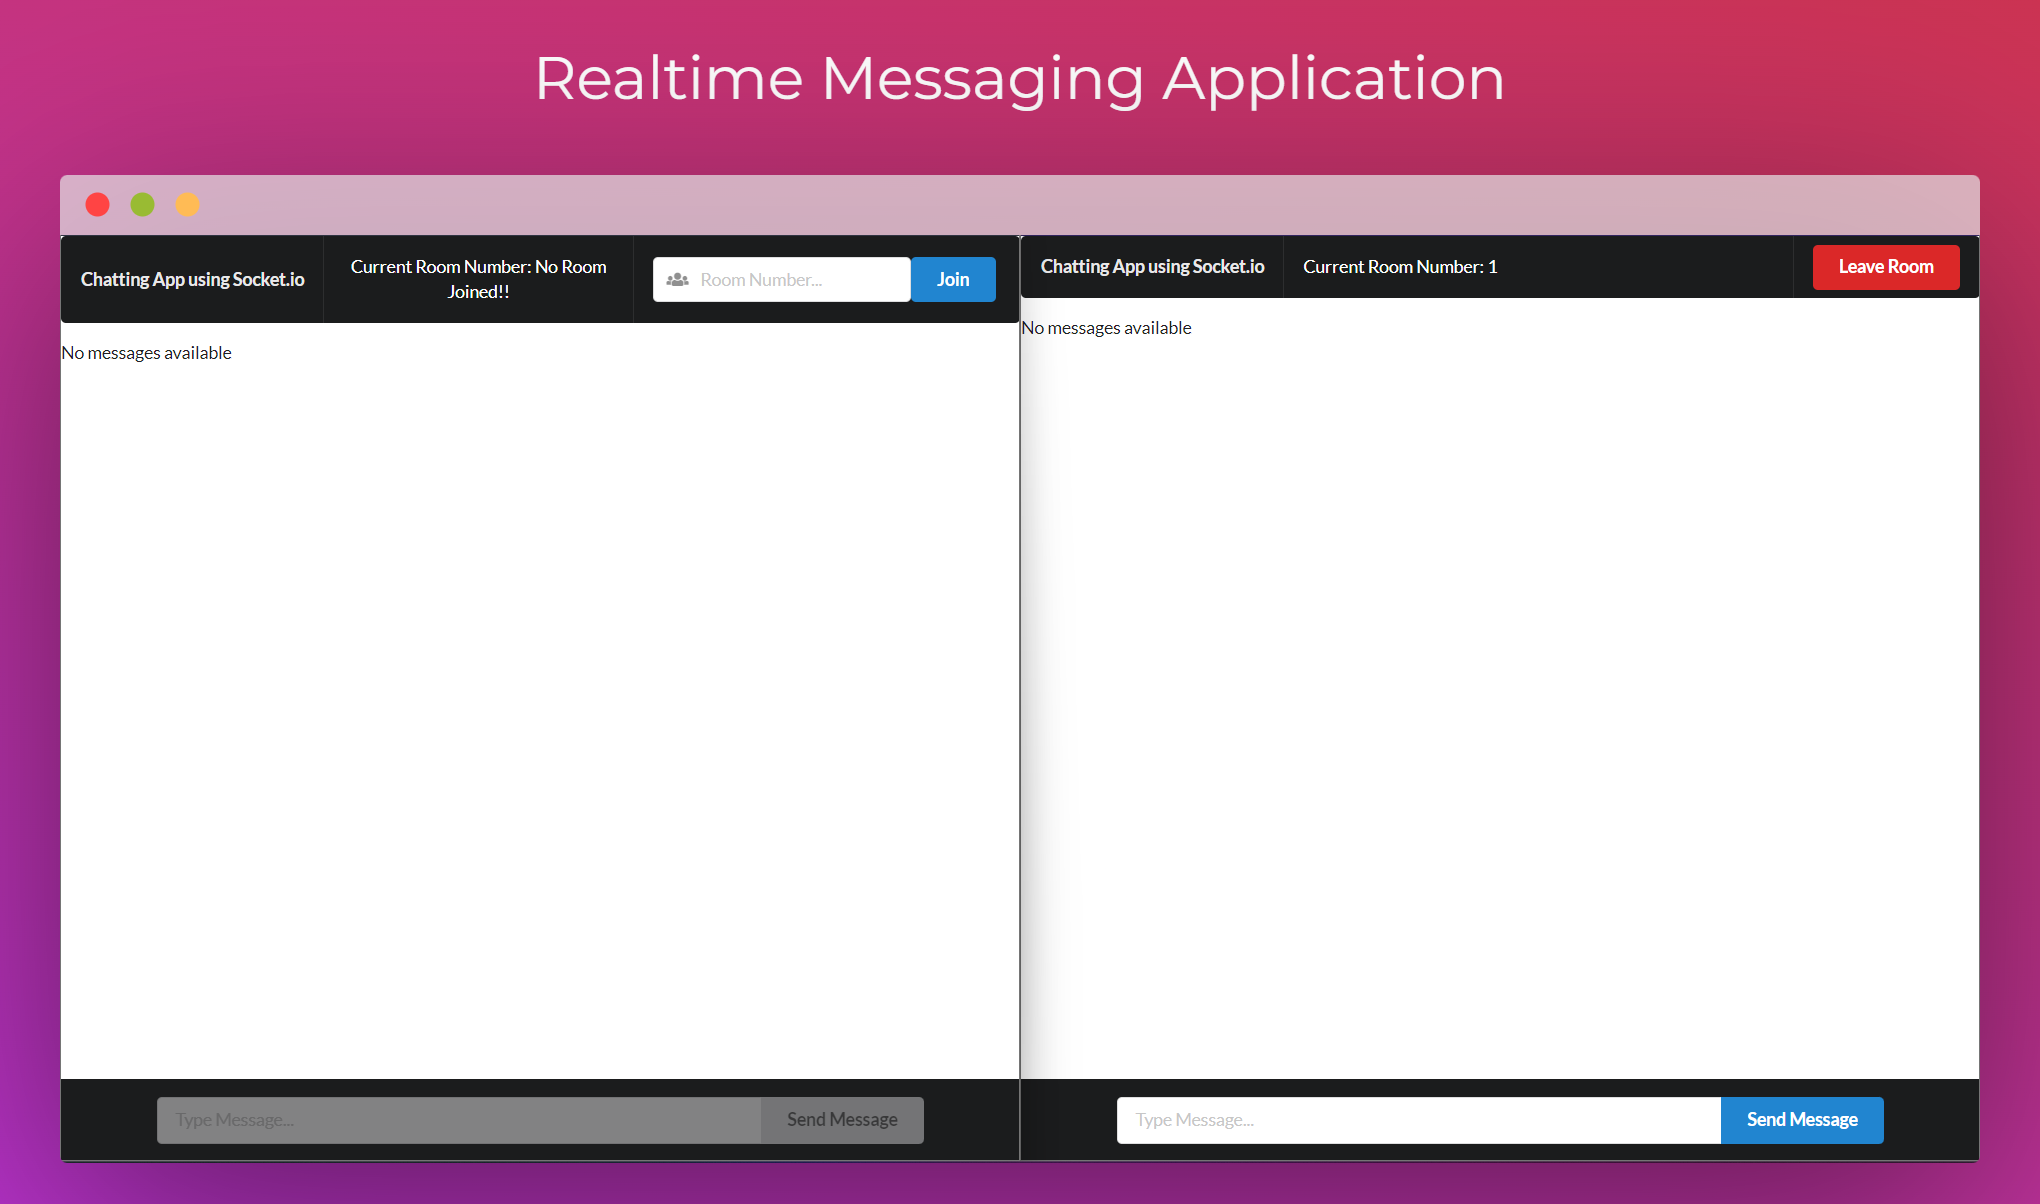Click the blue Join button
The height and width of the screenshot is (1204, 2040).
pos(953,280)
